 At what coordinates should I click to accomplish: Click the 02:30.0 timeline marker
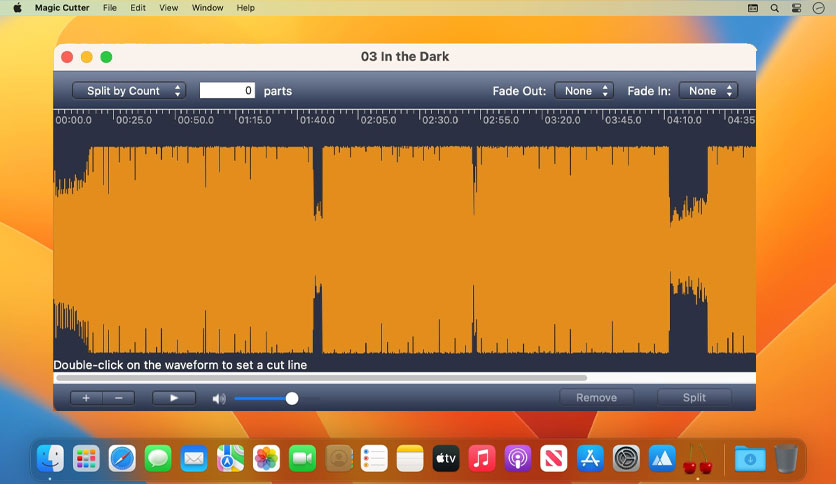[x=440, y=120]
